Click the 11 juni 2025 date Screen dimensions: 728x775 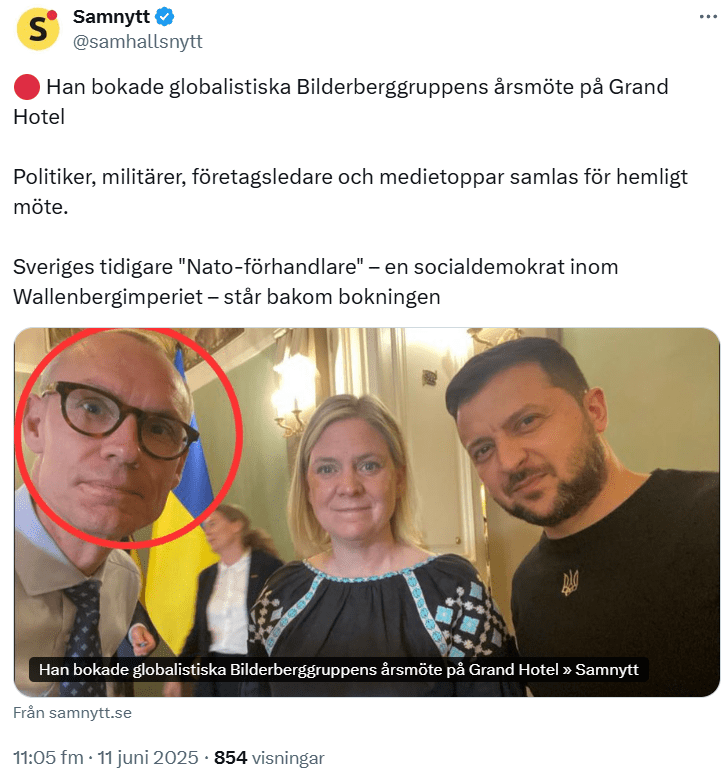pos(148,757)
